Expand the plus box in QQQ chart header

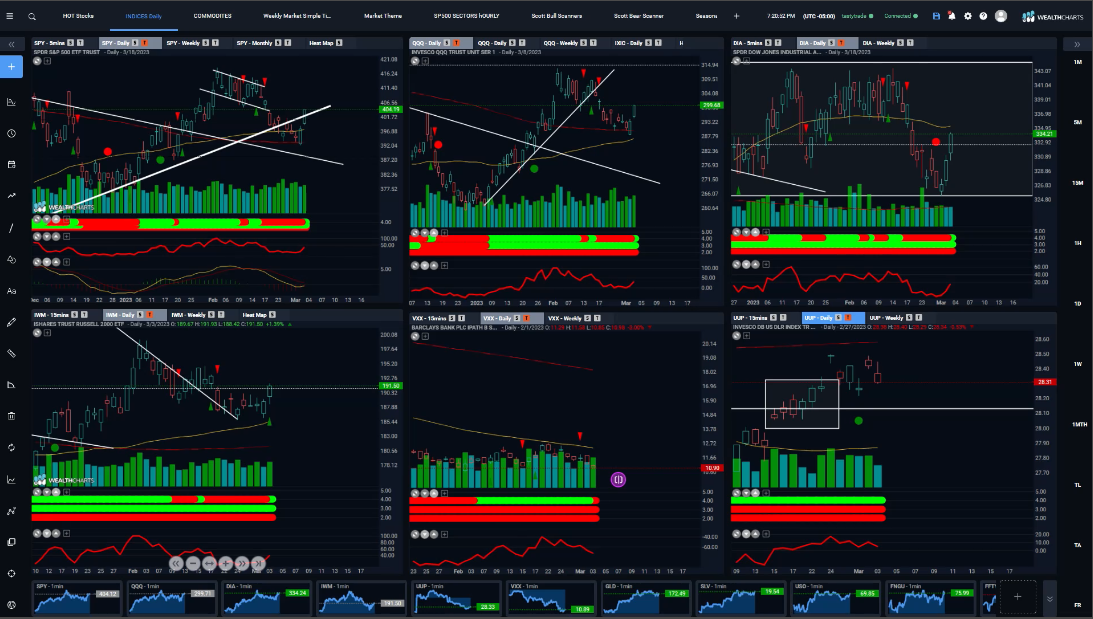[425, 61]
